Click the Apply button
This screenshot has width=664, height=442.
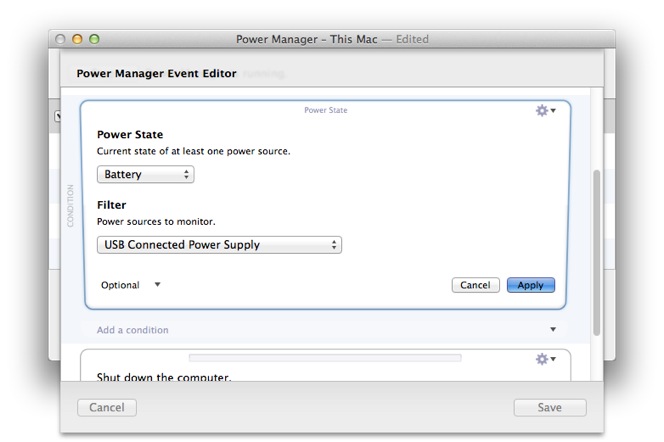pyautogui.click(x=531, y=285)
